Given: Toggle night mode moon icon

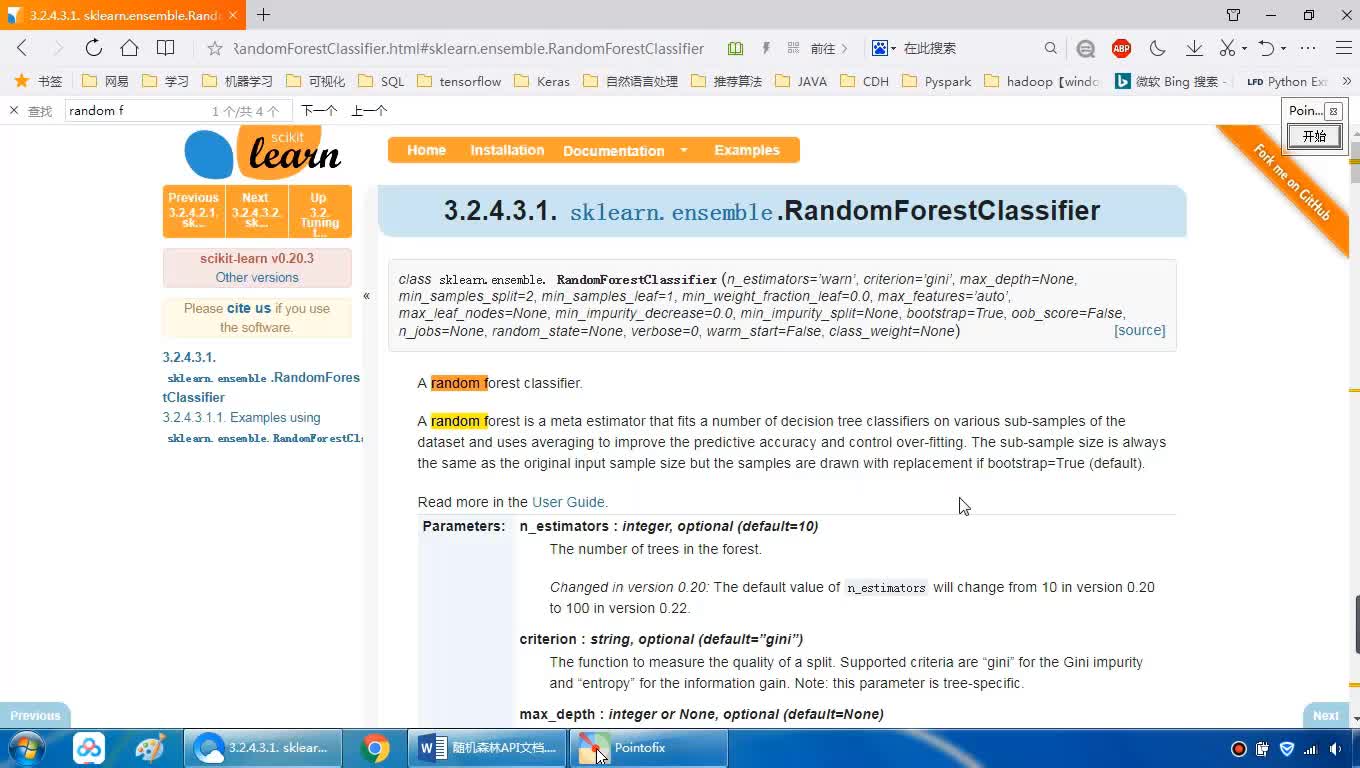Looking at the screenshot, I should [x=1158, y=48].
